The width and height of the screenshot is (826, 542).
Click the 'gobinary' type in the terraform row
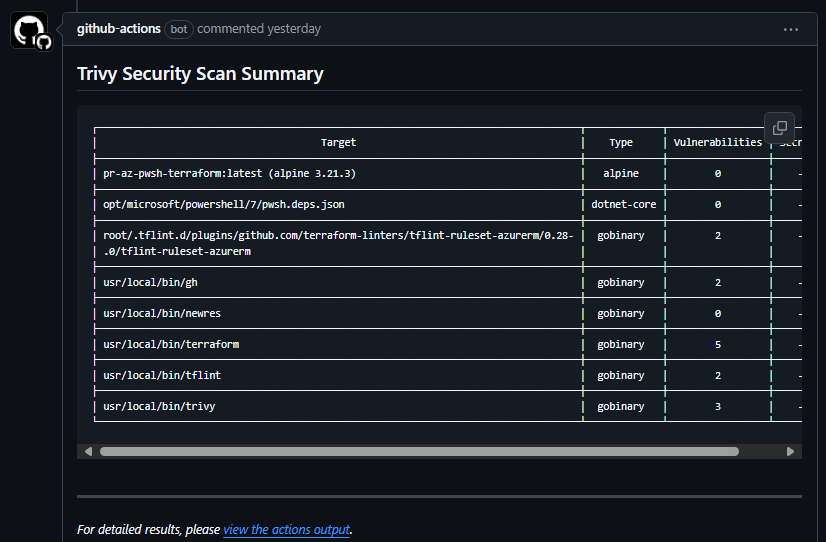[x=621, y=344]
